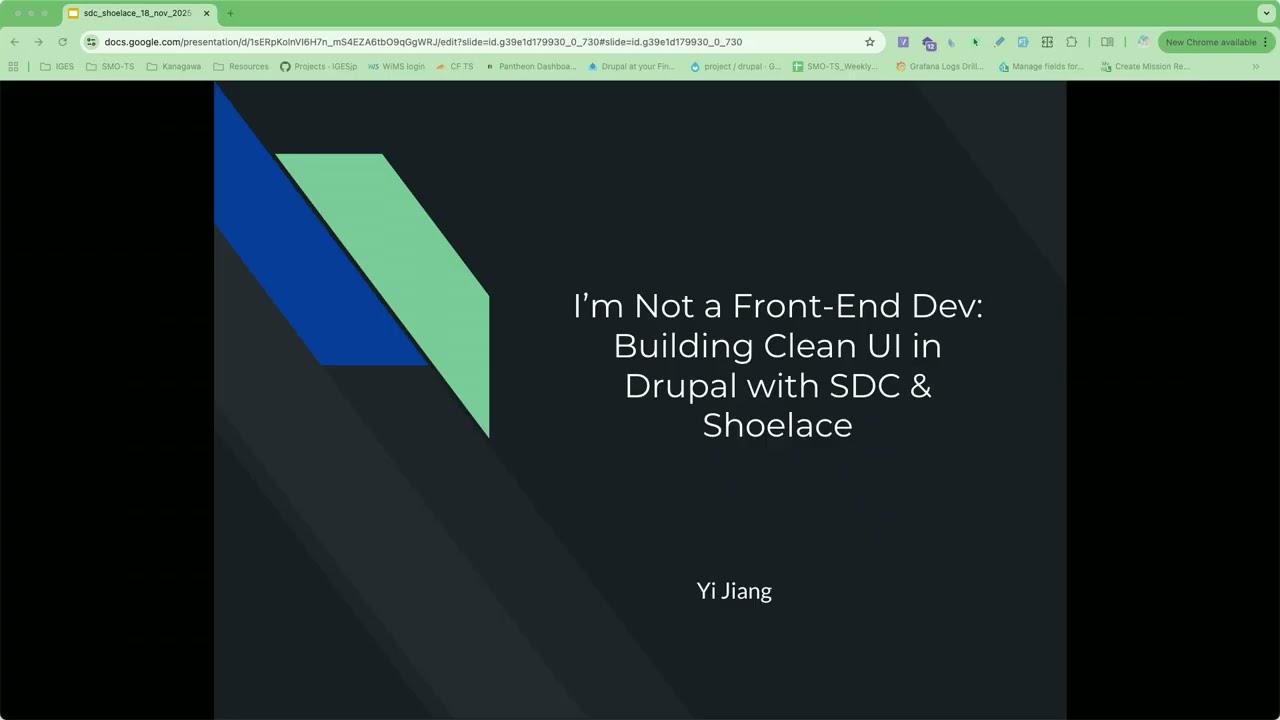Click the split-arrows extension icon
The width and height of the screenshot is (1280, 720).
1047,42
